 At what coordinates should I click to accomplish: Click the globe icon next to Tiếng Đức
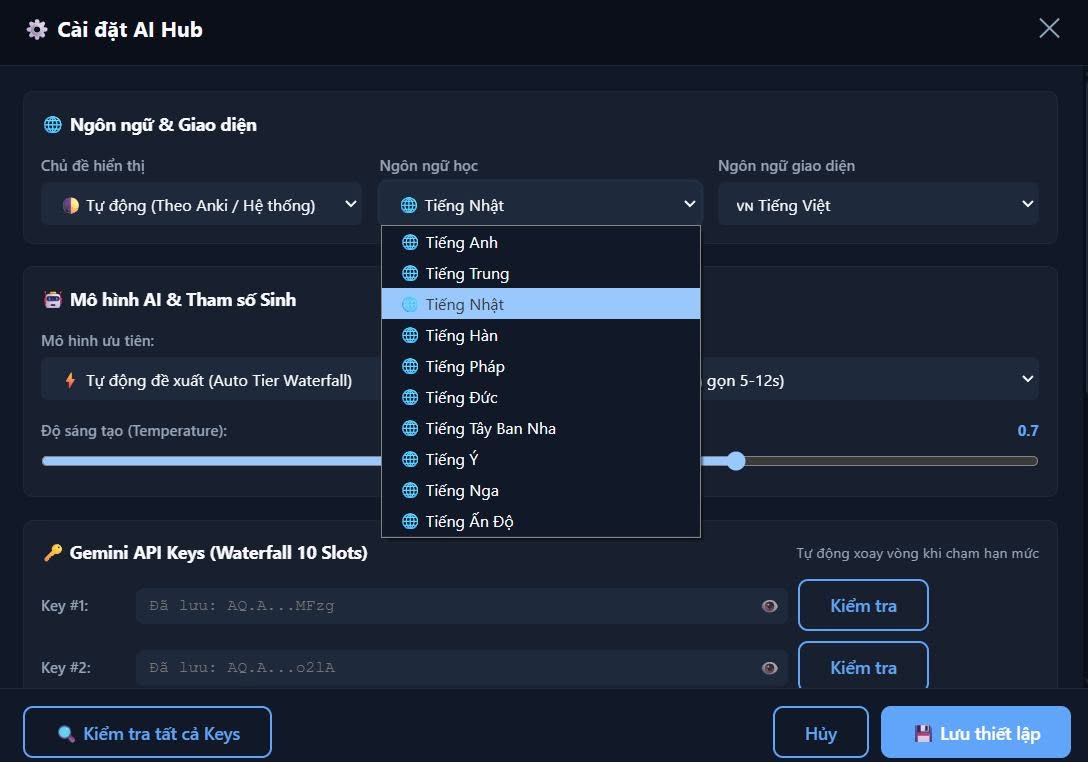tap(410, 397)
